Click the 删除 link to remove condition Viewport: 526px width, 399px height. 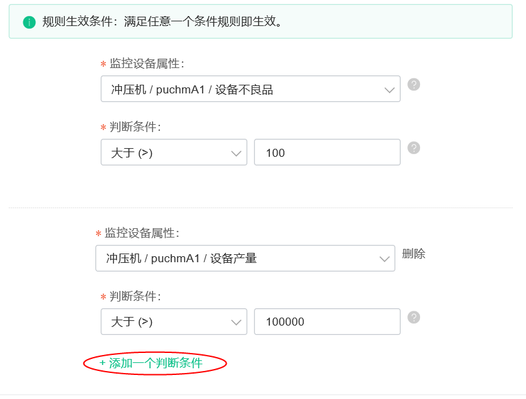pyautogui.click(x=414, y=254)
